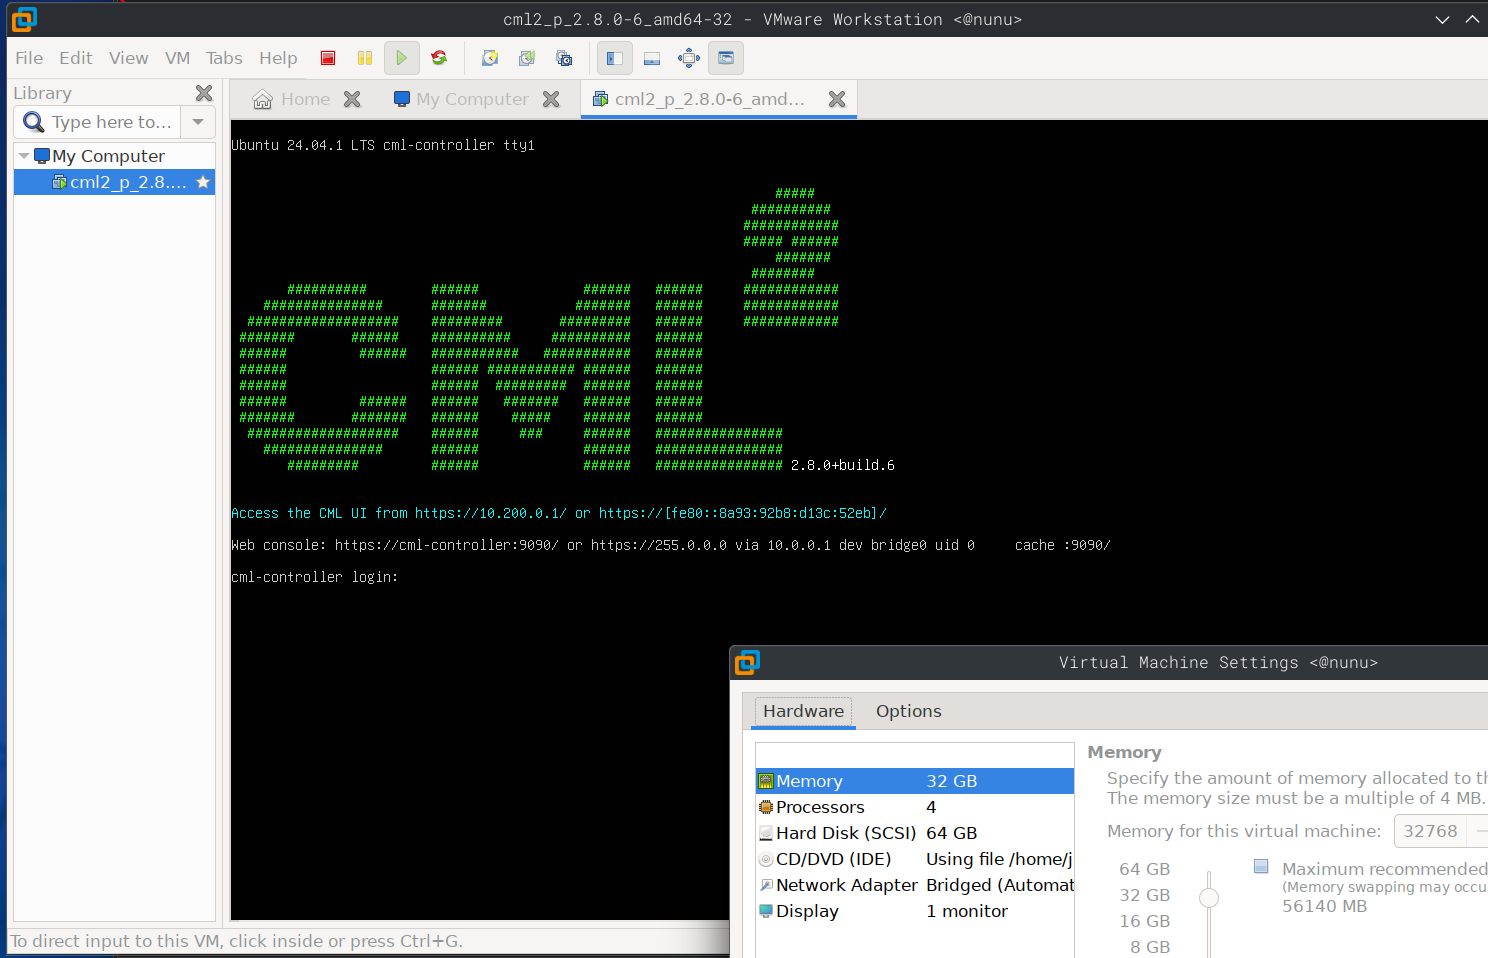Viewport: 1488px width, 958px height.
Task: Click the red Power Off VM icon
Action: click(328, 58)
